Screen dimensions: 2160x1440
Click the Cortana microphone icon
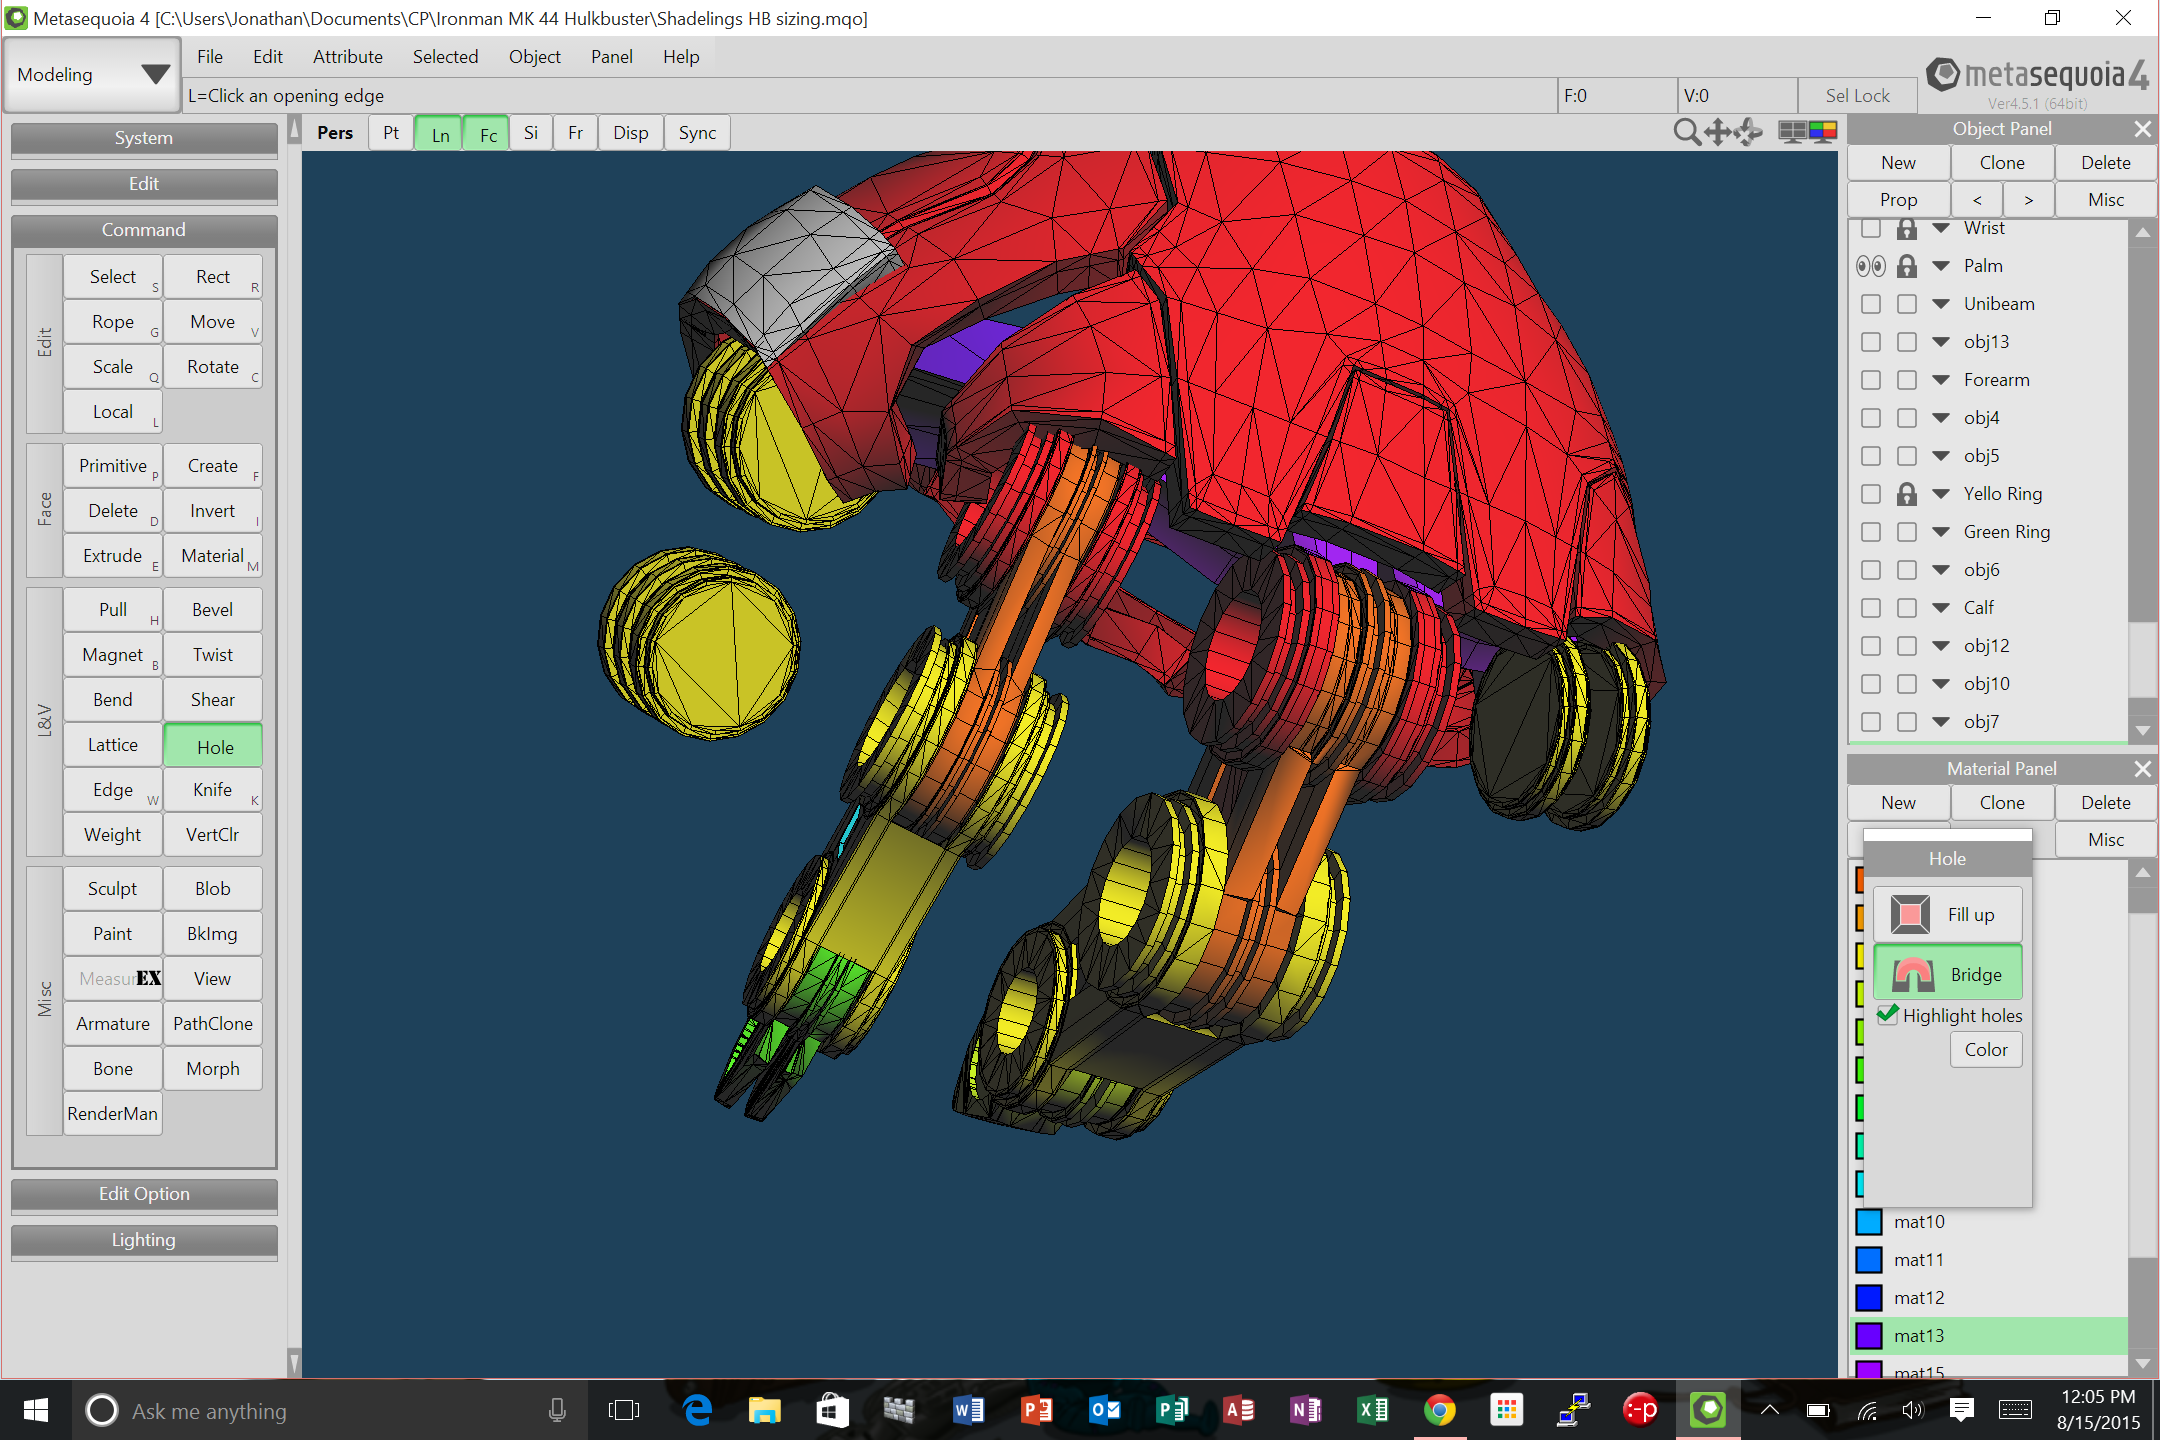tap(557, 1410)
